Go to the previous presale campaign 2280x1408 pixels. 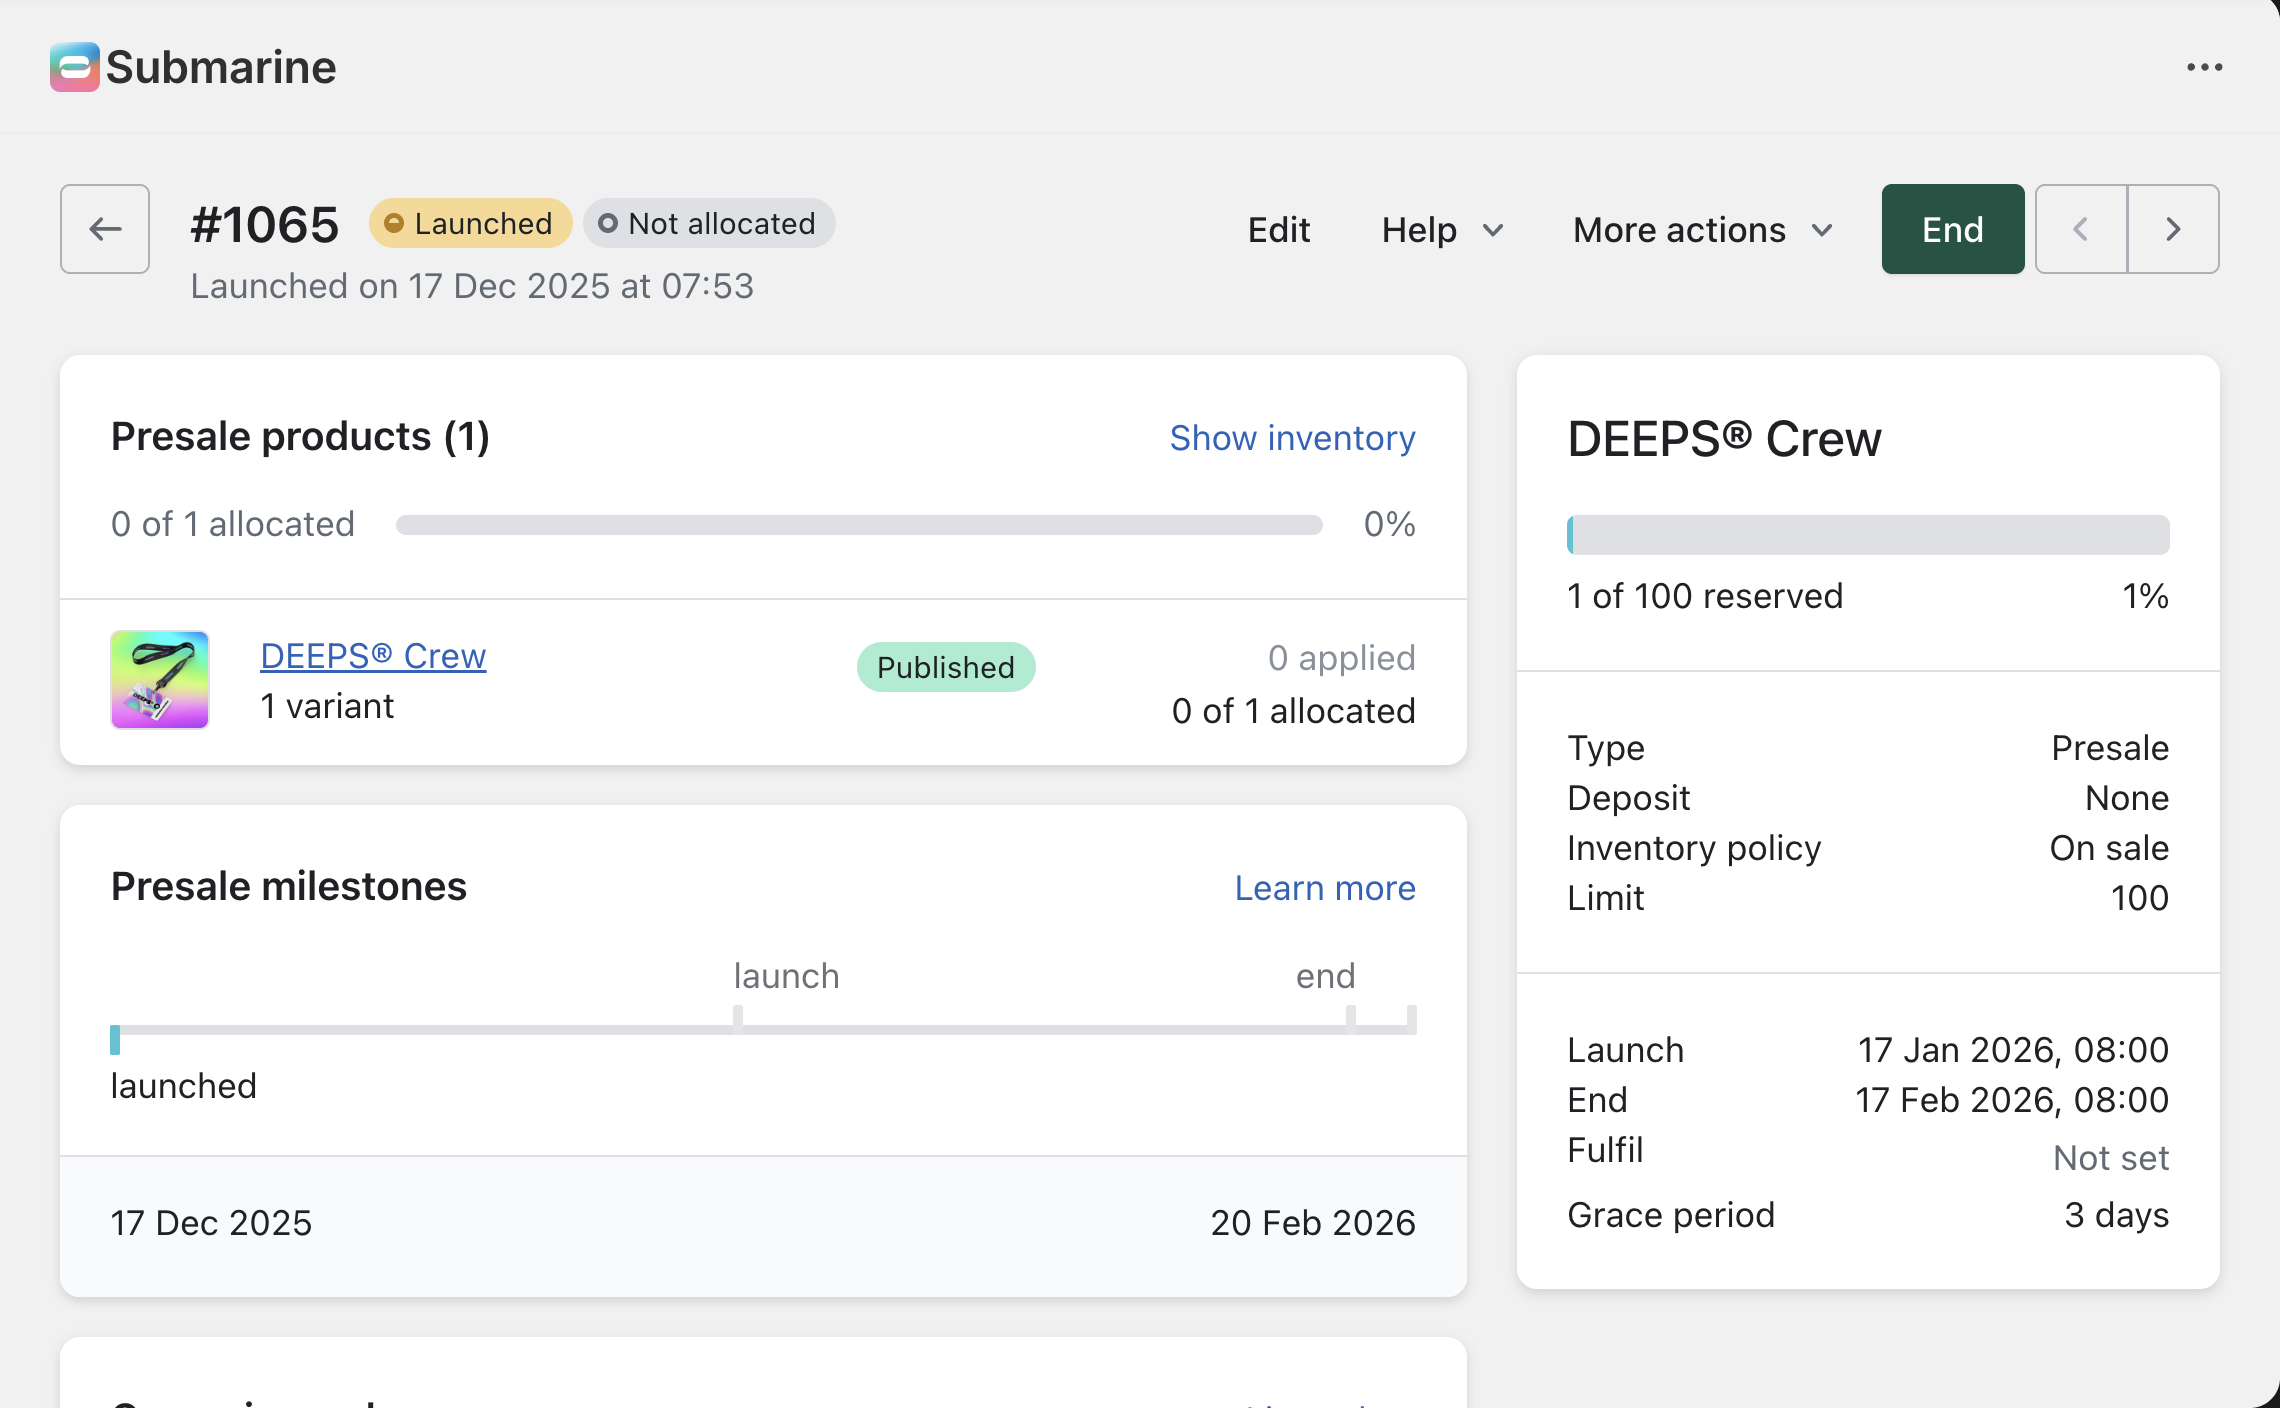coord(2081,229)
